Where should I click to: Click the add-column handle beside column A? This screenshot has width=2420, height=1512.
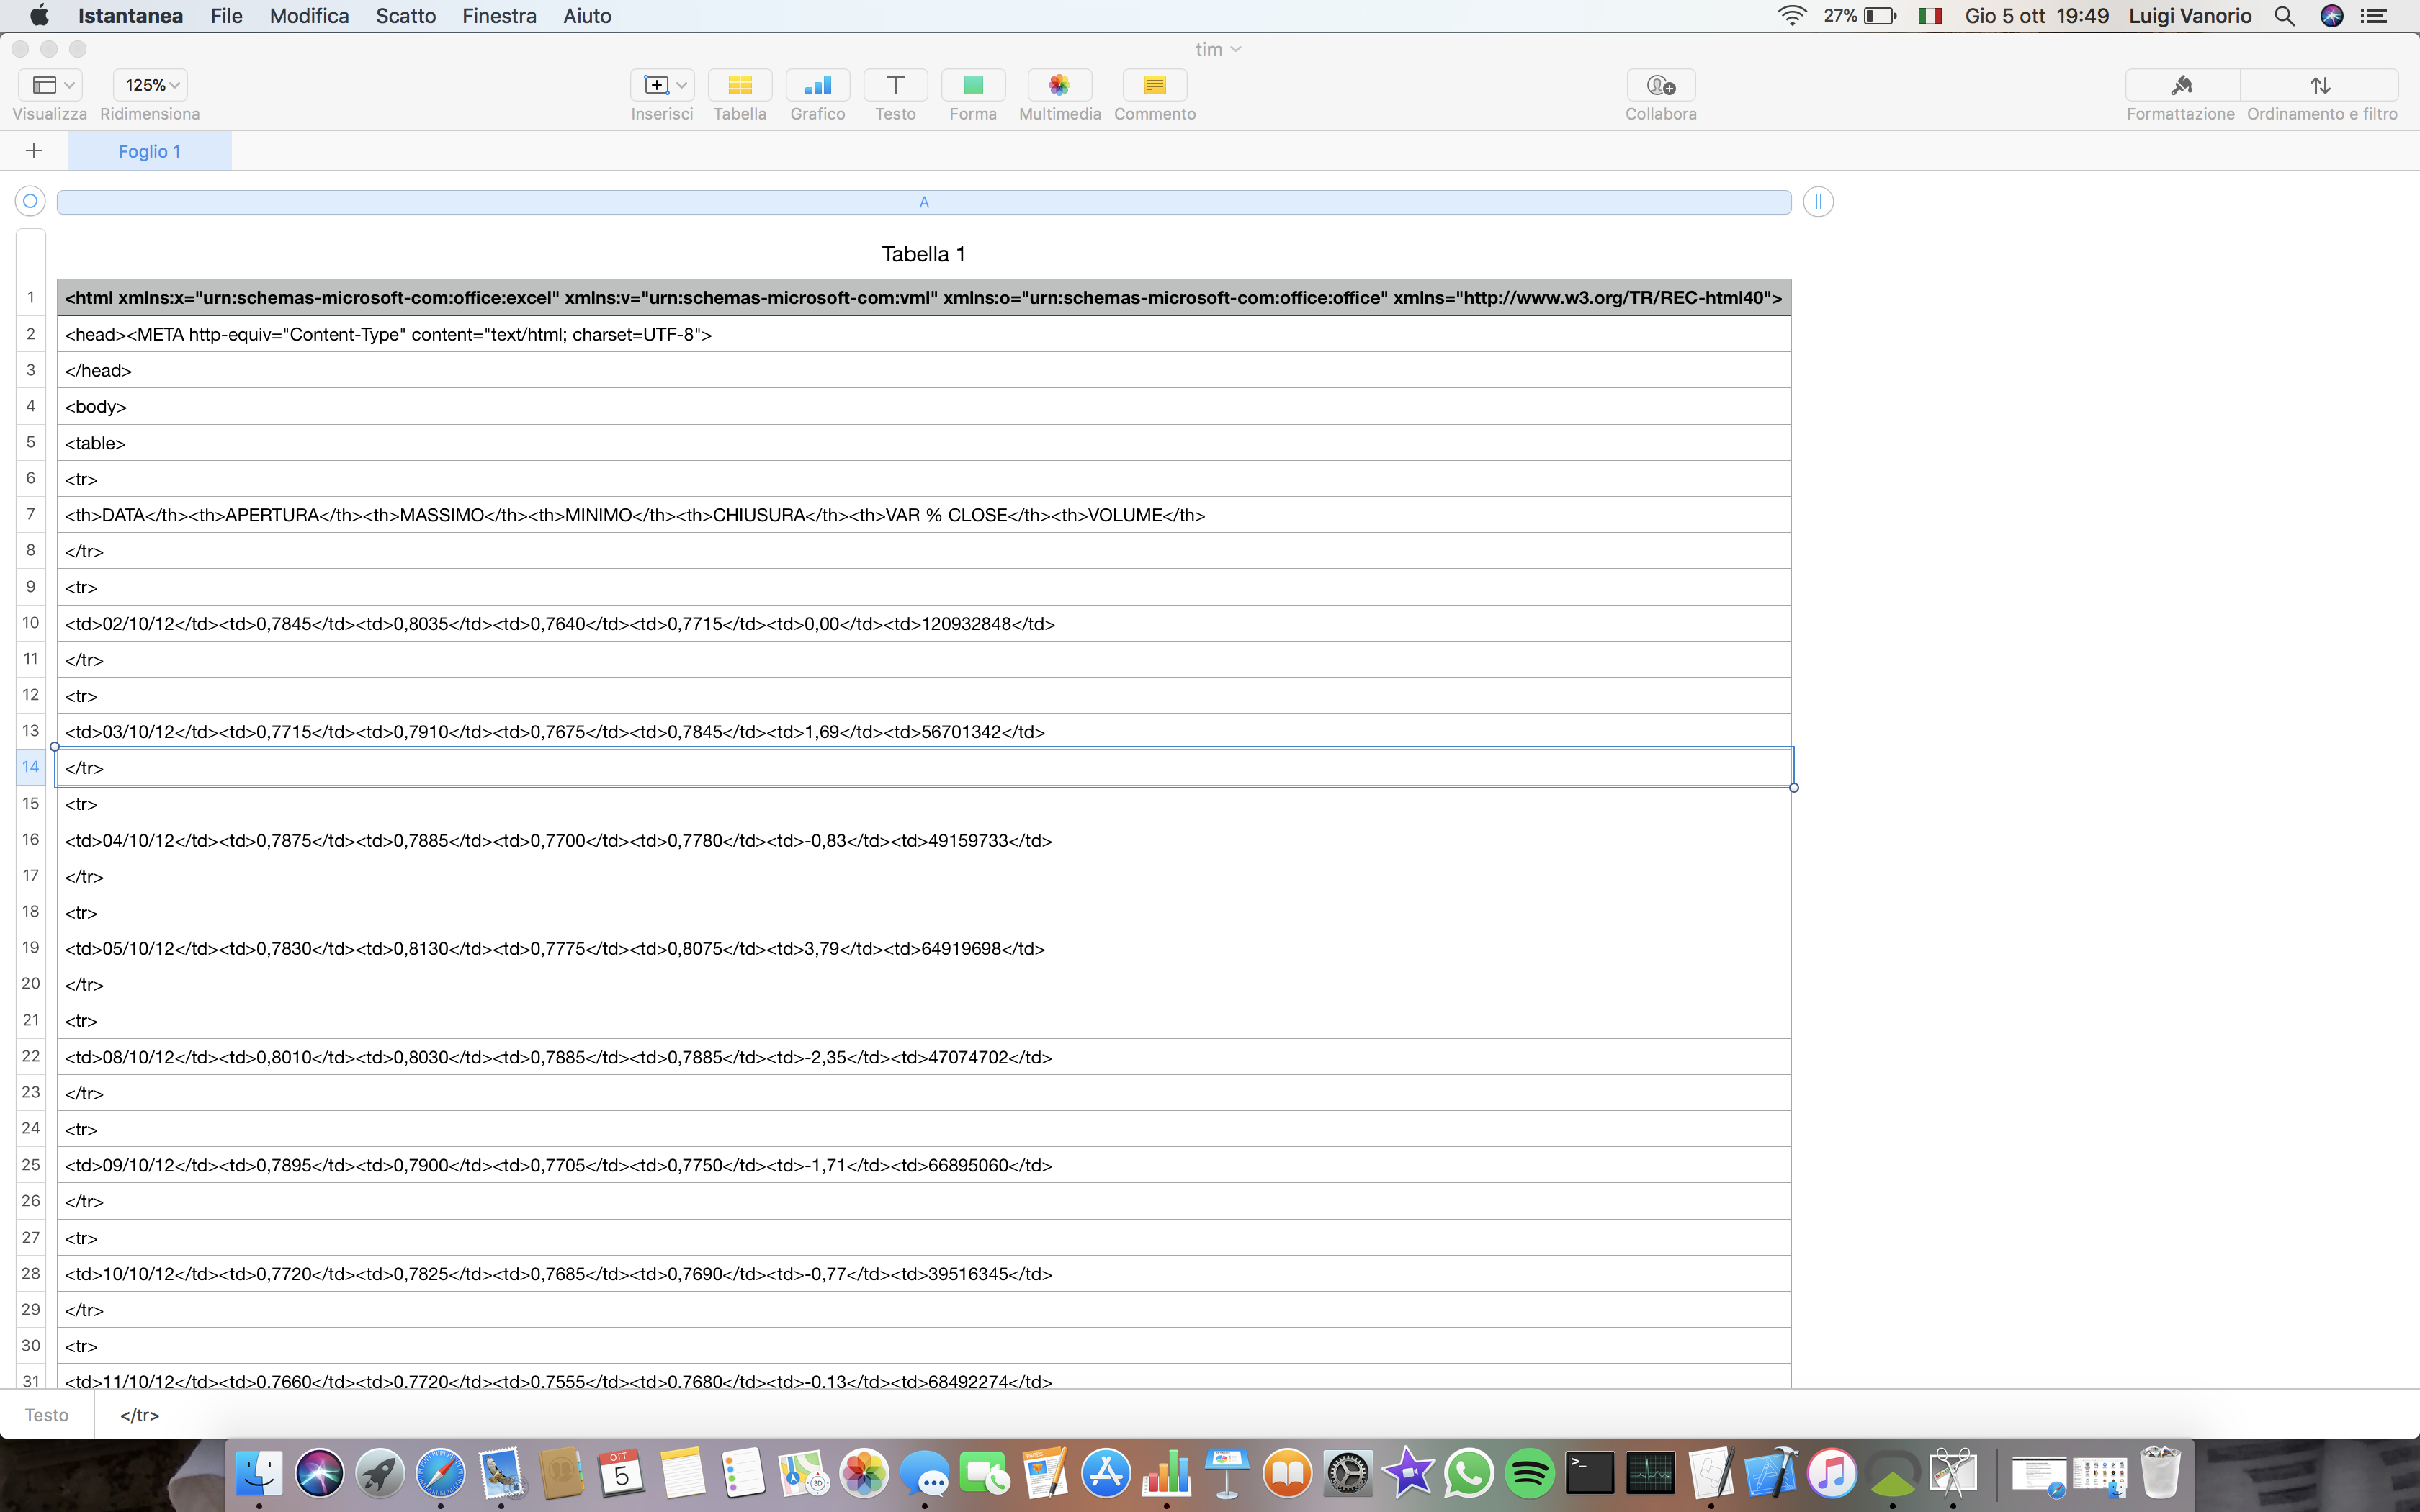coord(1817,202)
